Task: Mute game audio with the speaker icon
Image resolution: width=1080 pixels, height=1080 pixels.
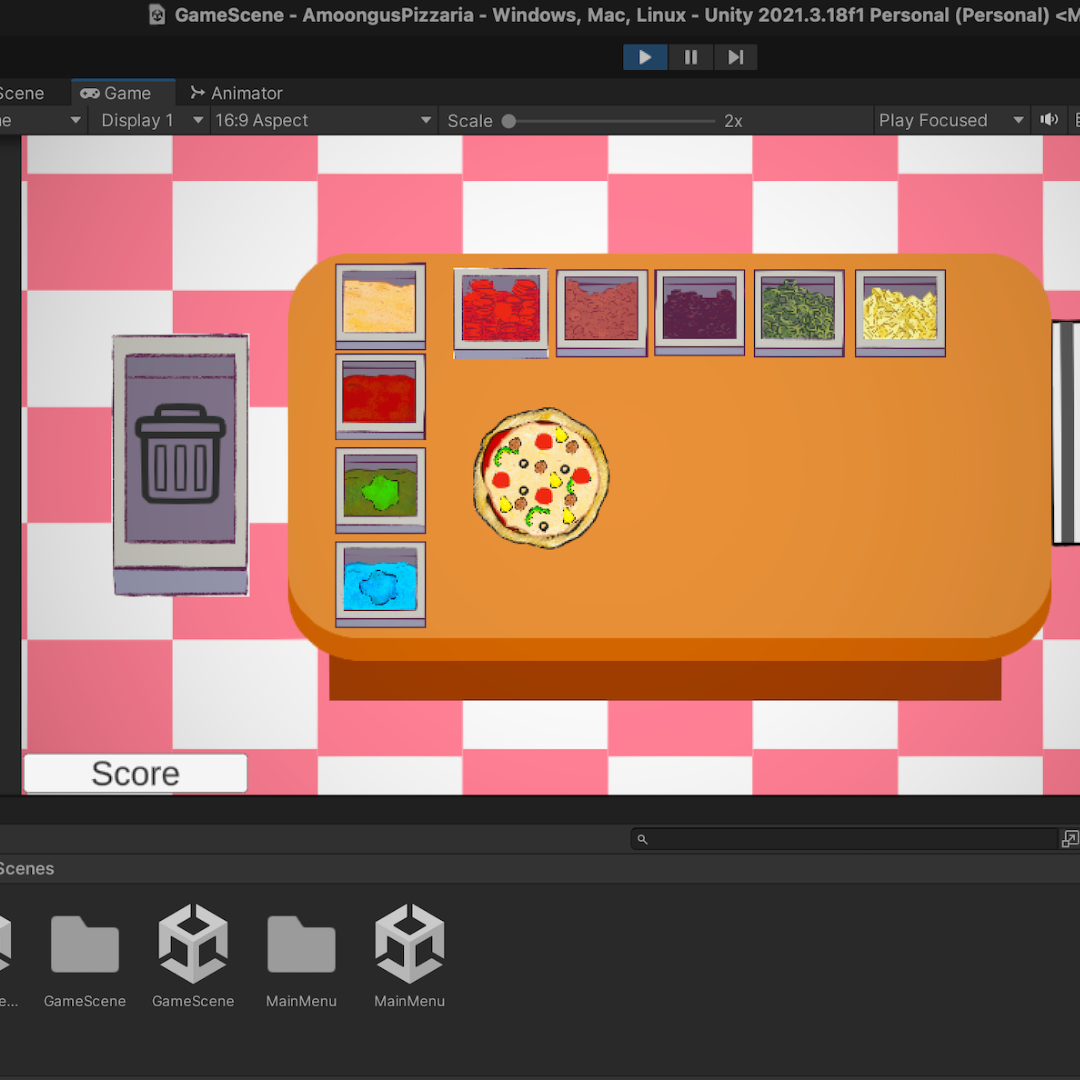Action: (1048, 120)
